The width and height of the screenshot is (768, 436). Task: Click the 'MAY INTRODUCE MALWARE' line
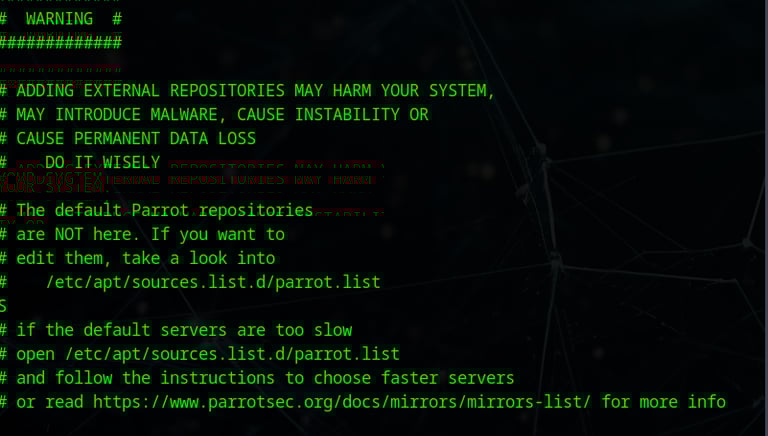click(214, 115)
